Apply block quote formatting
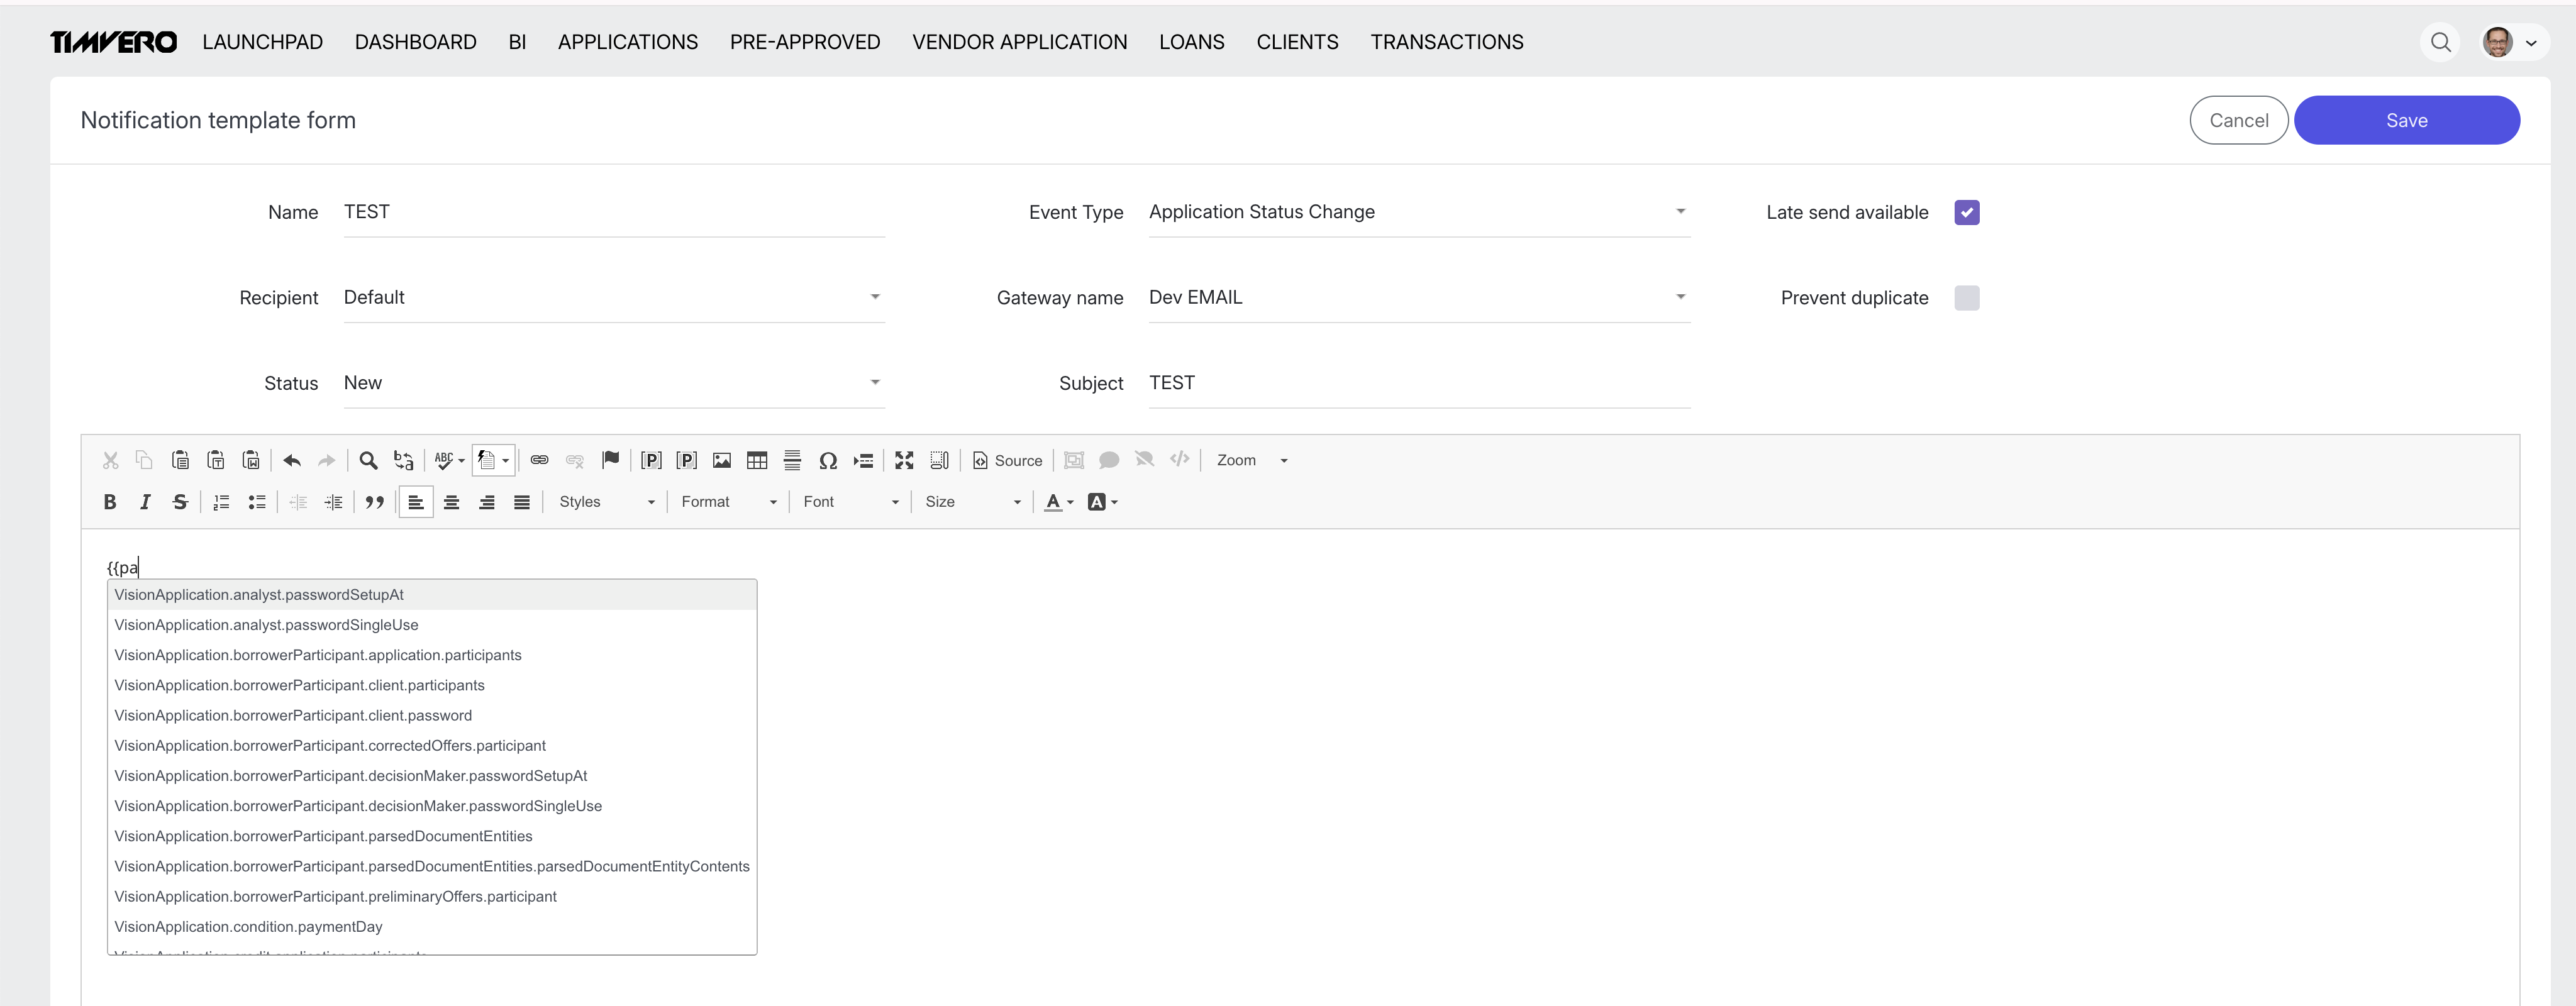 pos(375,502)
